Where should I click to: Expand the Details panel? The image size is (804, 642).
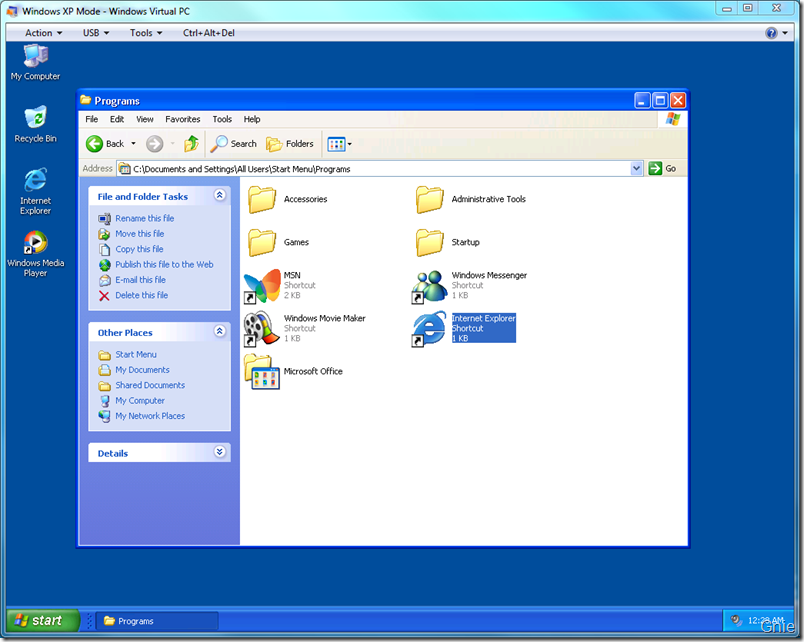[220, 453]
